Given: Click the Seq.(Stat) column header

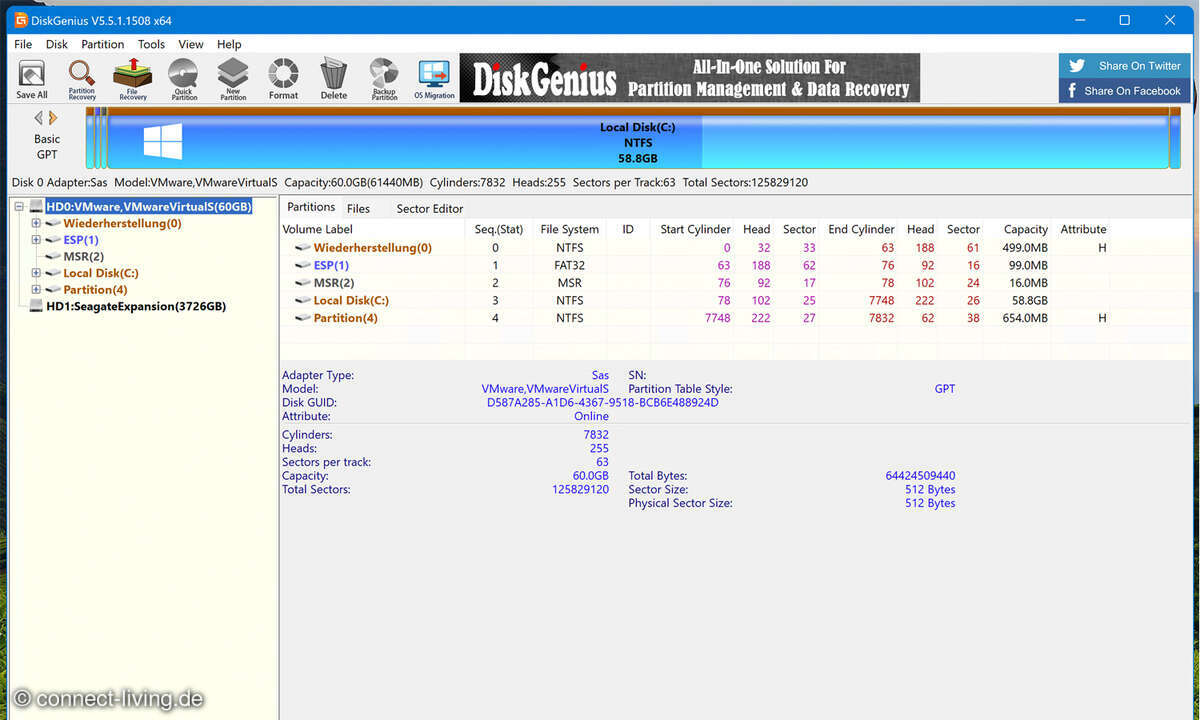Looking at the screenshot, I should 498,229.
